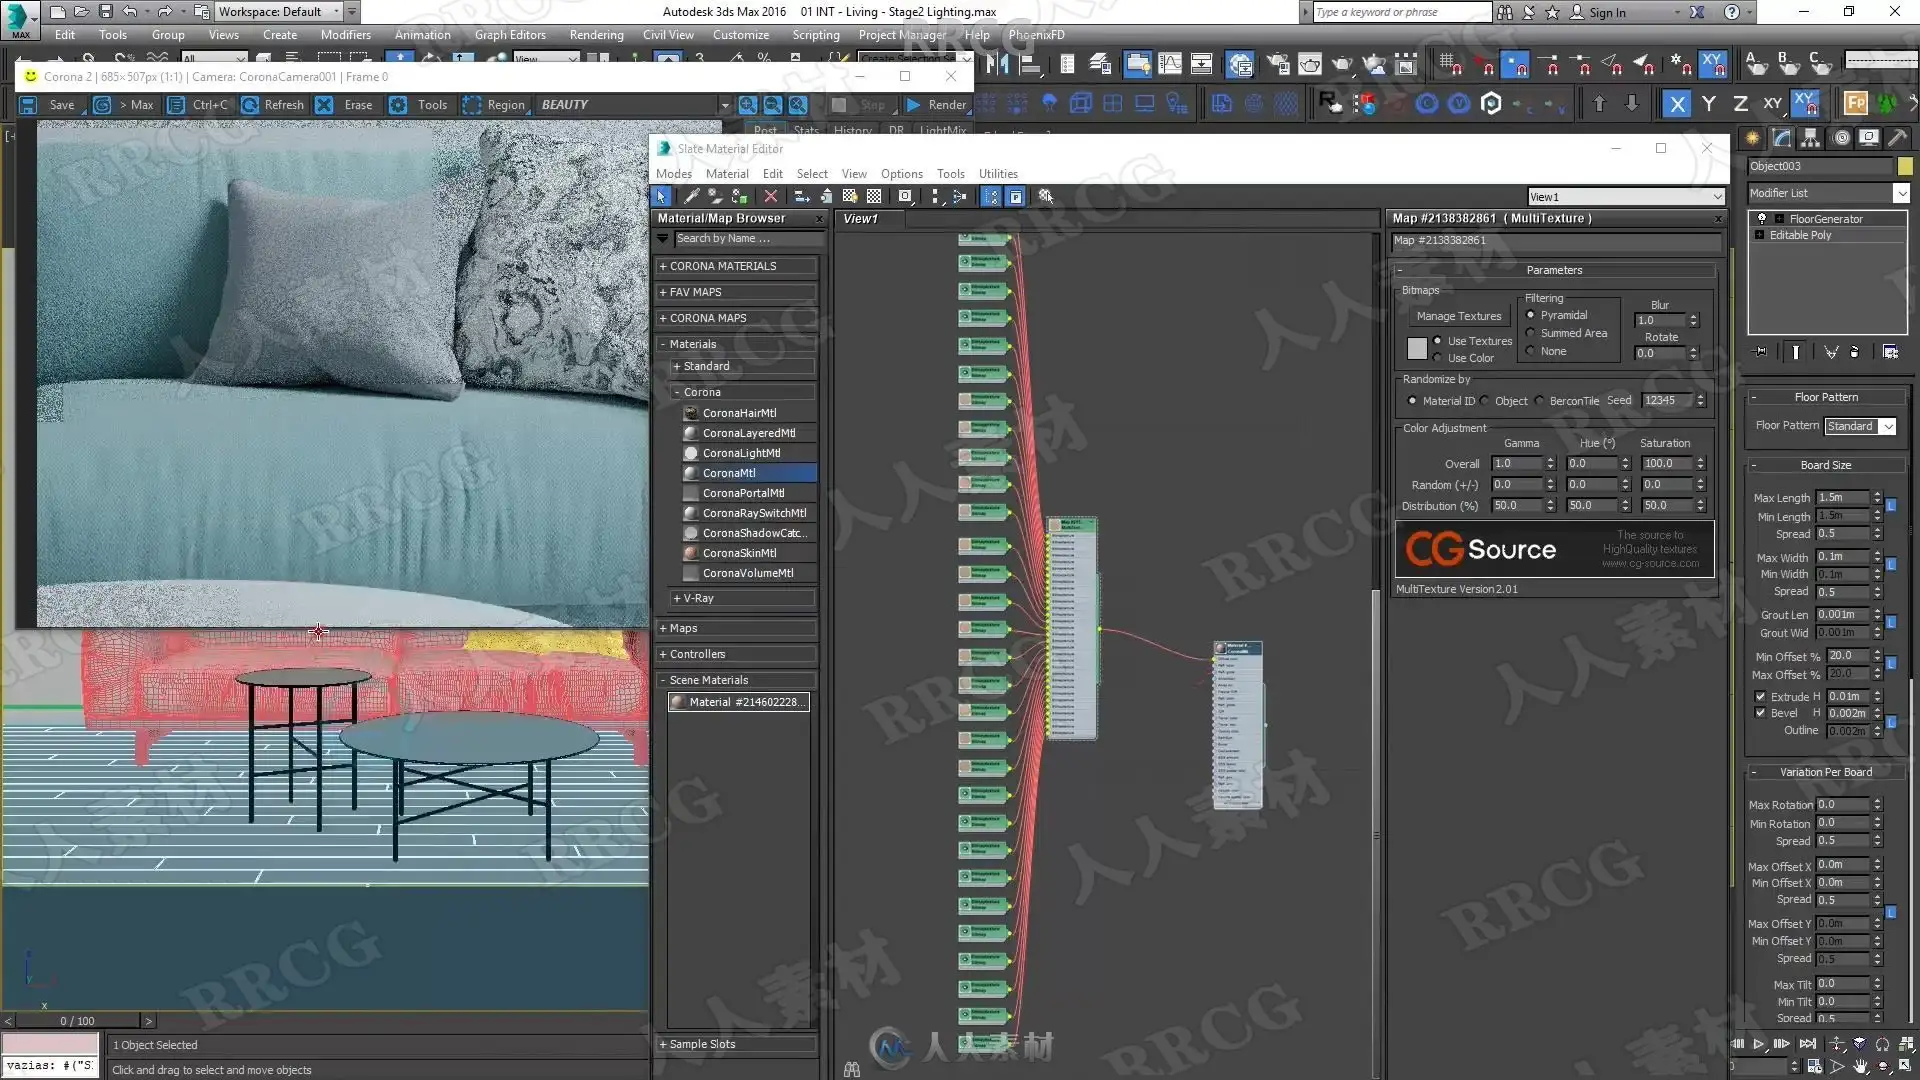
Task: Click the Show Background in Preview checker icon
Action: [874, 197]
